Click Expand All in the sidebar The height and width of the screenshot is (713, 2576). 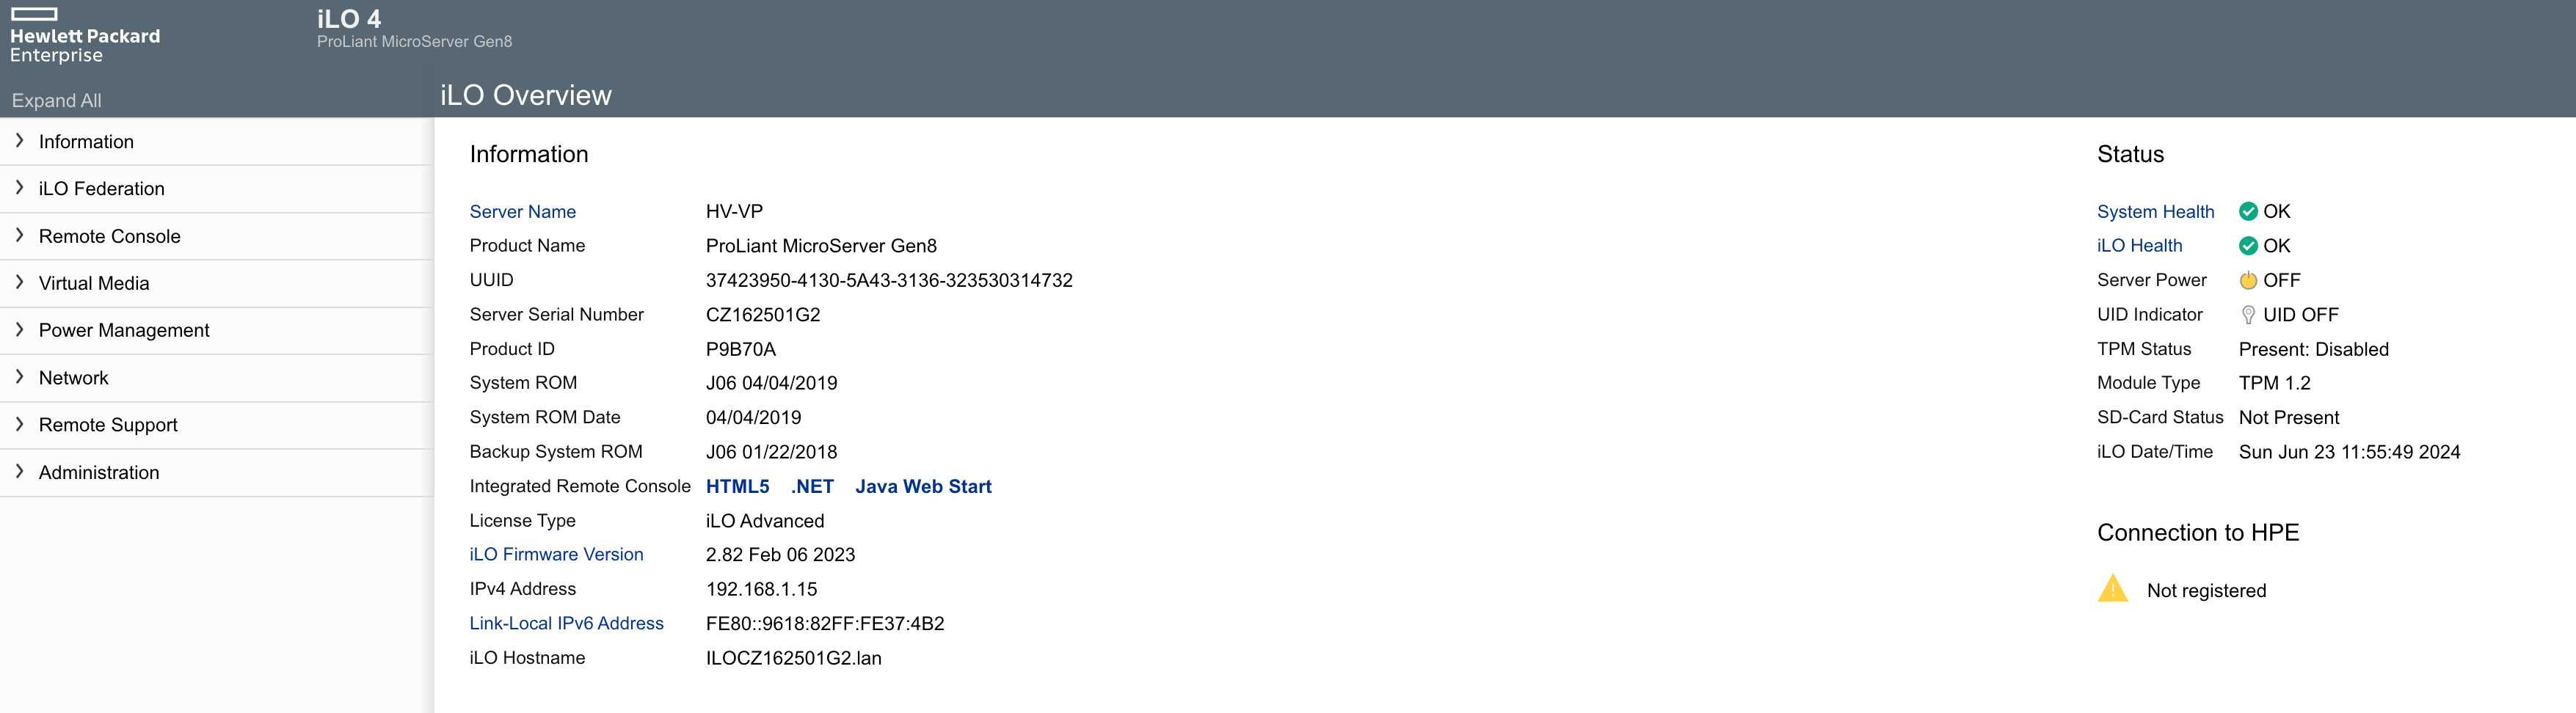tap(56, 100)
